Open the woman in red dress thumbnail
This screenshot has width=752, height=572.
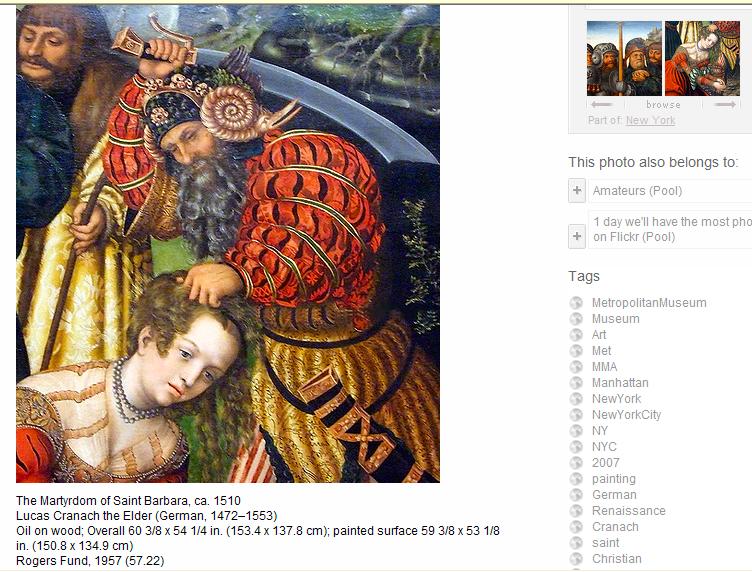tap(702, 58)
